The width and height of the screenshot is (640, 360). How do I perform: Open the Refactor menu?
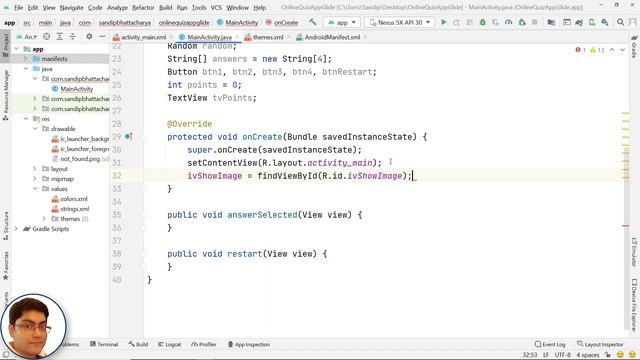143,7
